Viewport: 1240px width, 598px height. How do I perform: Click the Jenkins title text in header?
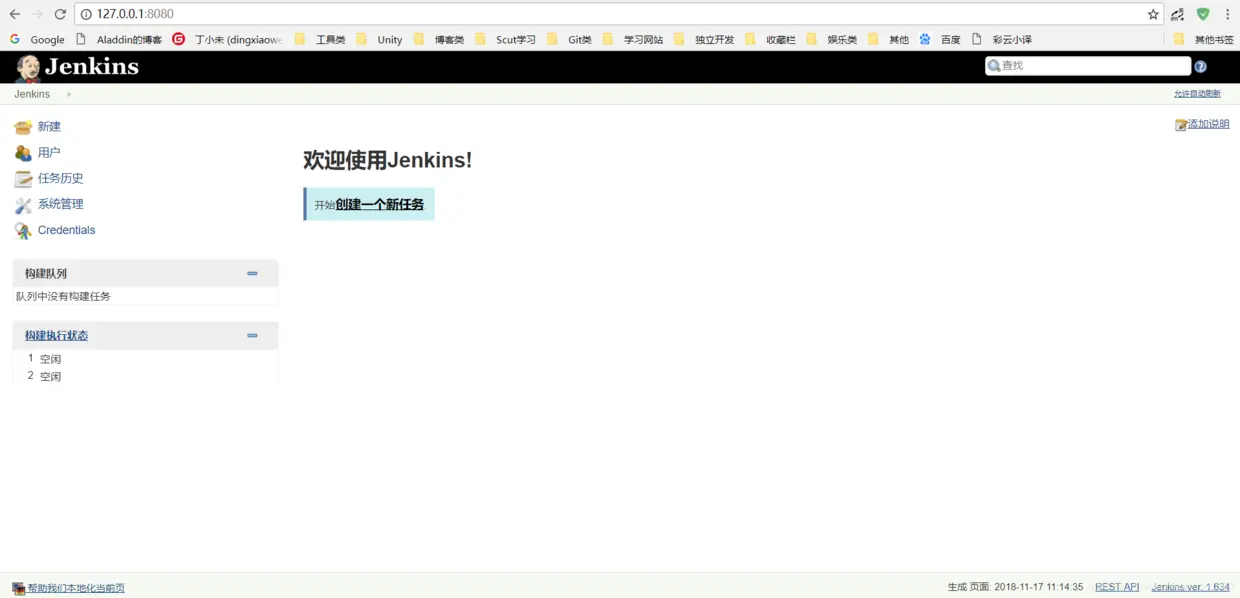point(92,67)
